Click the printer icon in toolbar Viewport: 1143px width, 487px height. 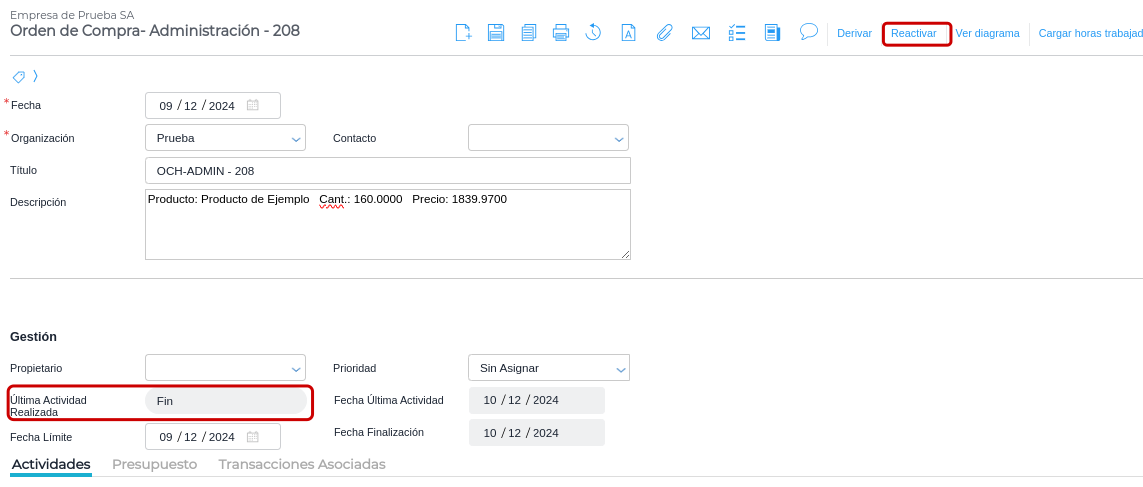click(x=561, y=33)
